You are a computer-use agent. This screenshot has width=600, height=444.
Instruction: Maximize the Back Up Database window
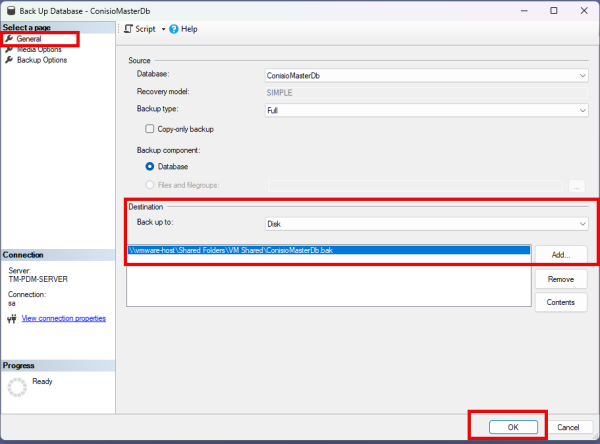click(554, 11)
